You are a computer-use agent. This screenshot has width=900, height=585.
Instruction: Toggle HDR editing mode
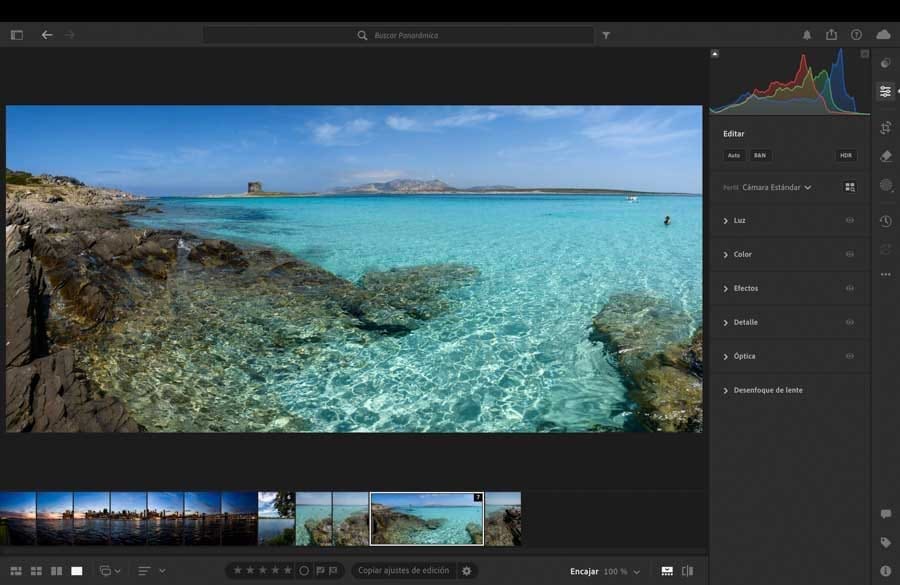click(x=846, y=156)
